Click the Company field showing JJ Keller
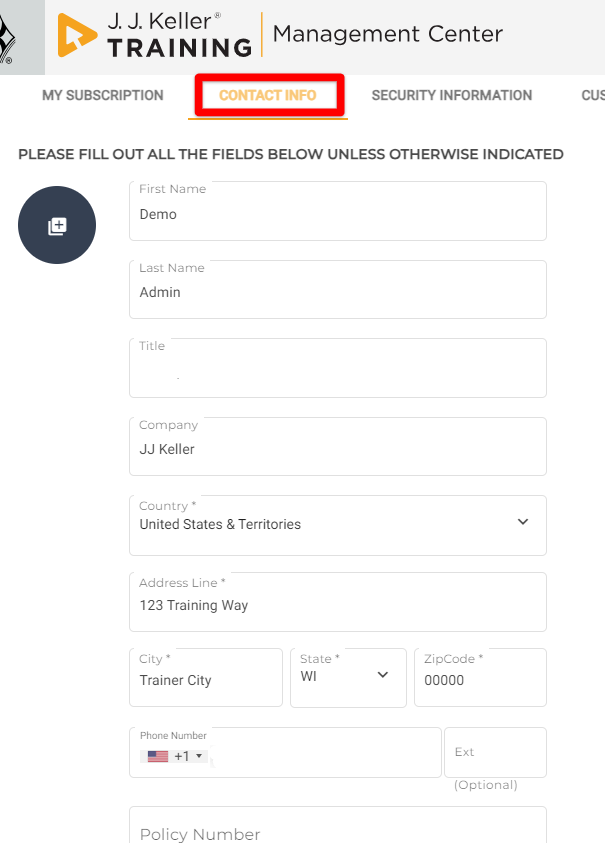The image size is (605, 843). 337,449
